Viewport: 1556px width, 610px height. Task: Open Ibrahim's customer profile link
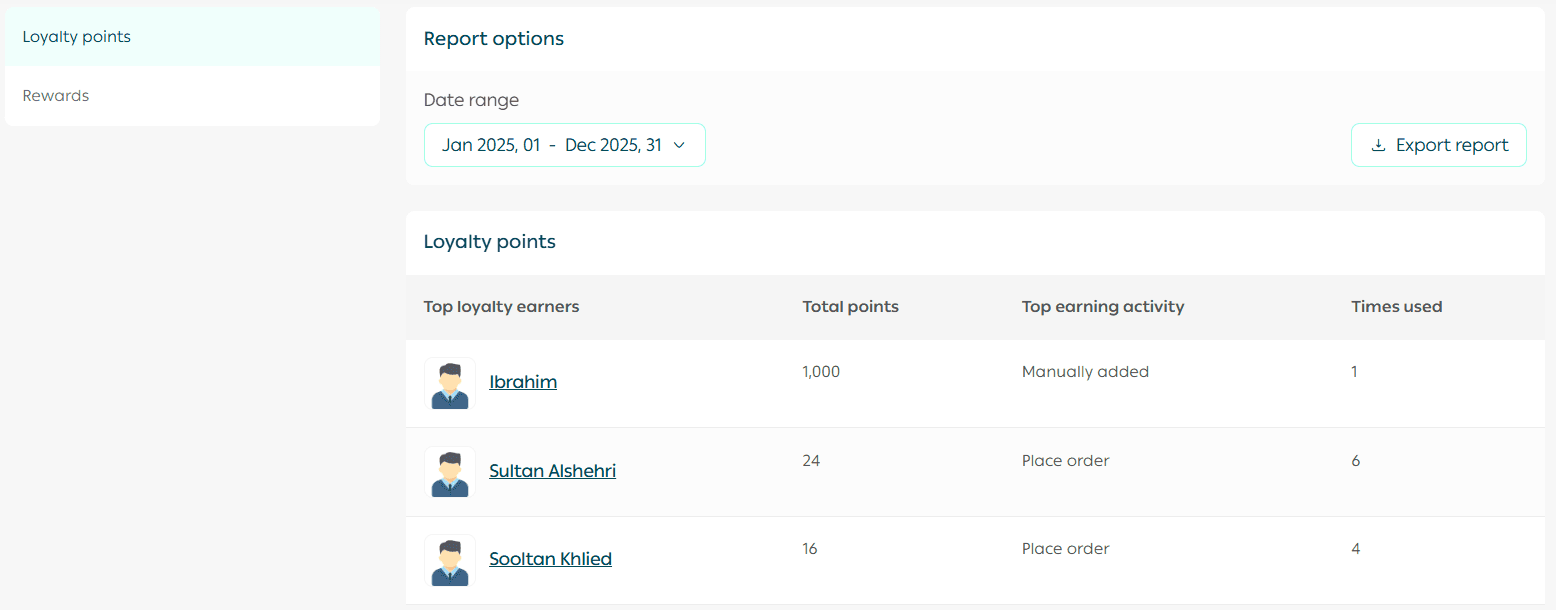523,382
